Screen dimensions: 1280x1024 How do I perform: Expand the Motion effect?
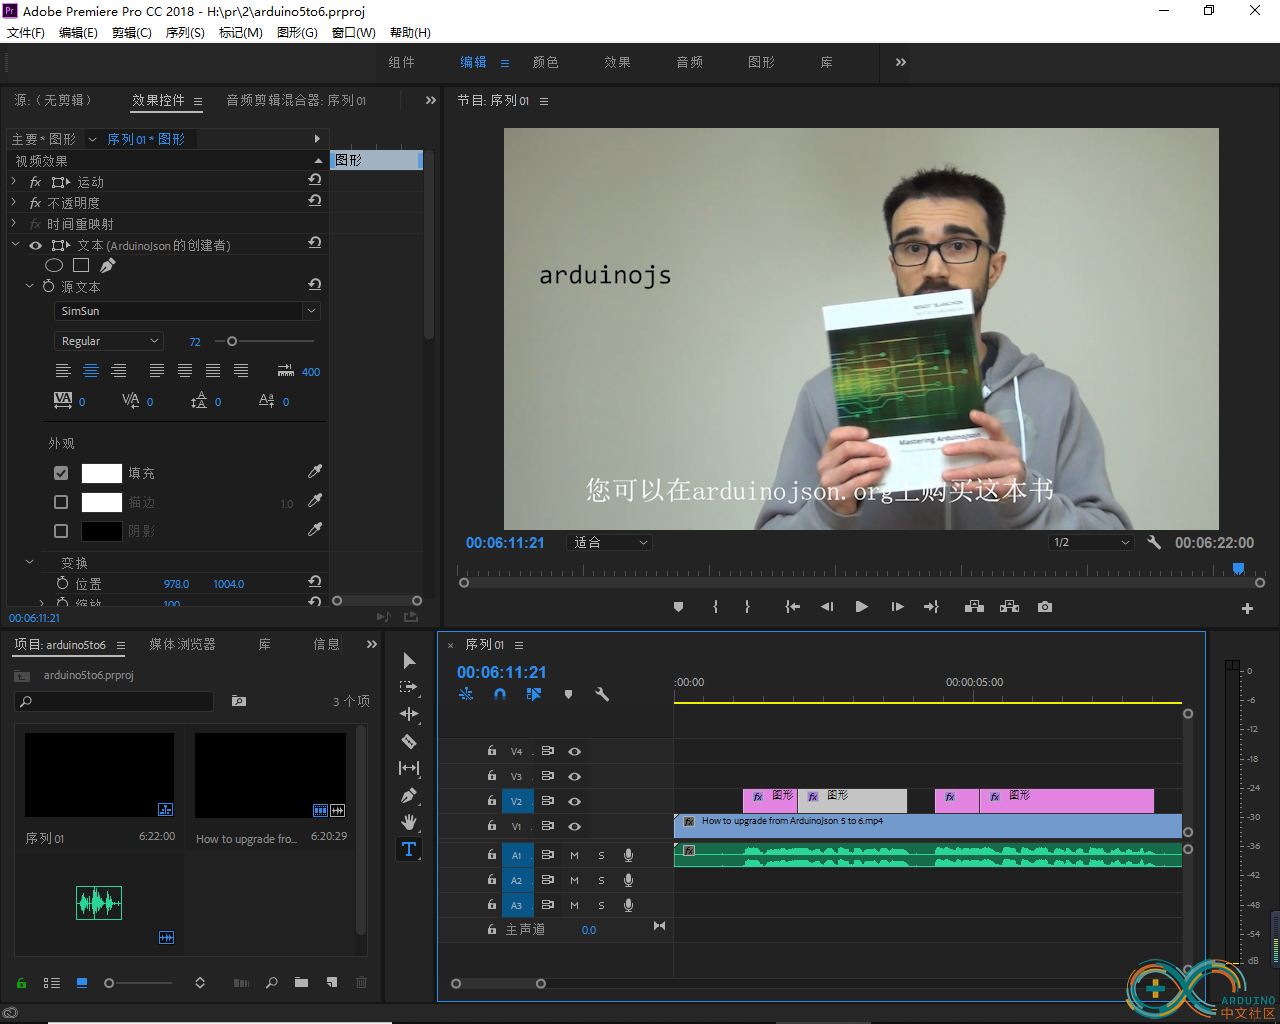pyautogui.click(x=14, y=182)
